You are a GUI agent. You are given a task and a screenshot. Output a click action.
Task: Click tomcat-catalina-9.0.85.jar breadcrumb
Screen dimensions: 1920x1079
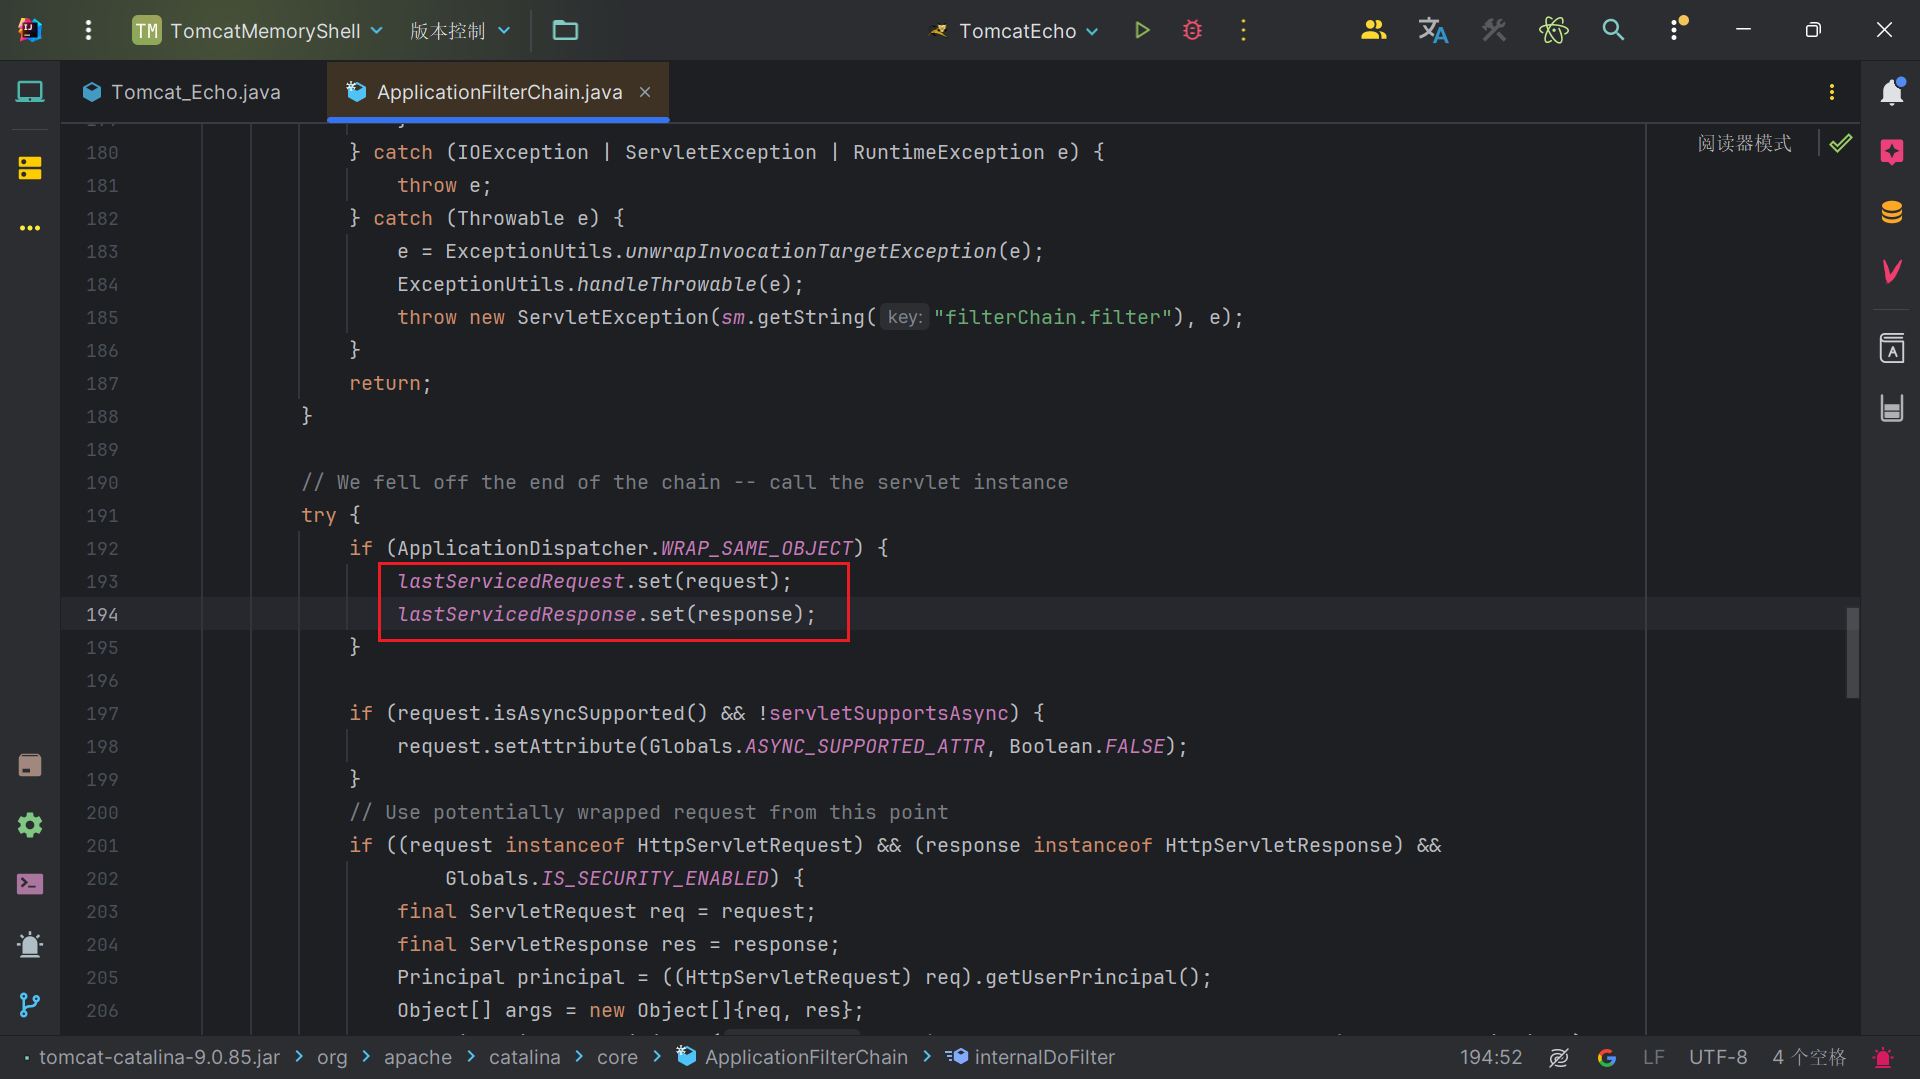click(158, 1057)
